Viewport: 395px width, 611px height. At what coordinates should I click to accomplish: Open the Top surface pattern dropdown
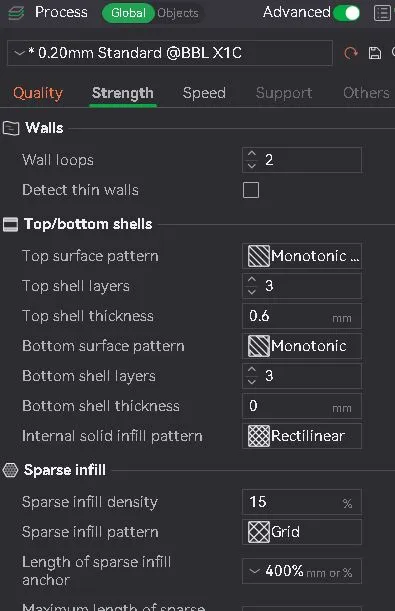pos(302,256)
